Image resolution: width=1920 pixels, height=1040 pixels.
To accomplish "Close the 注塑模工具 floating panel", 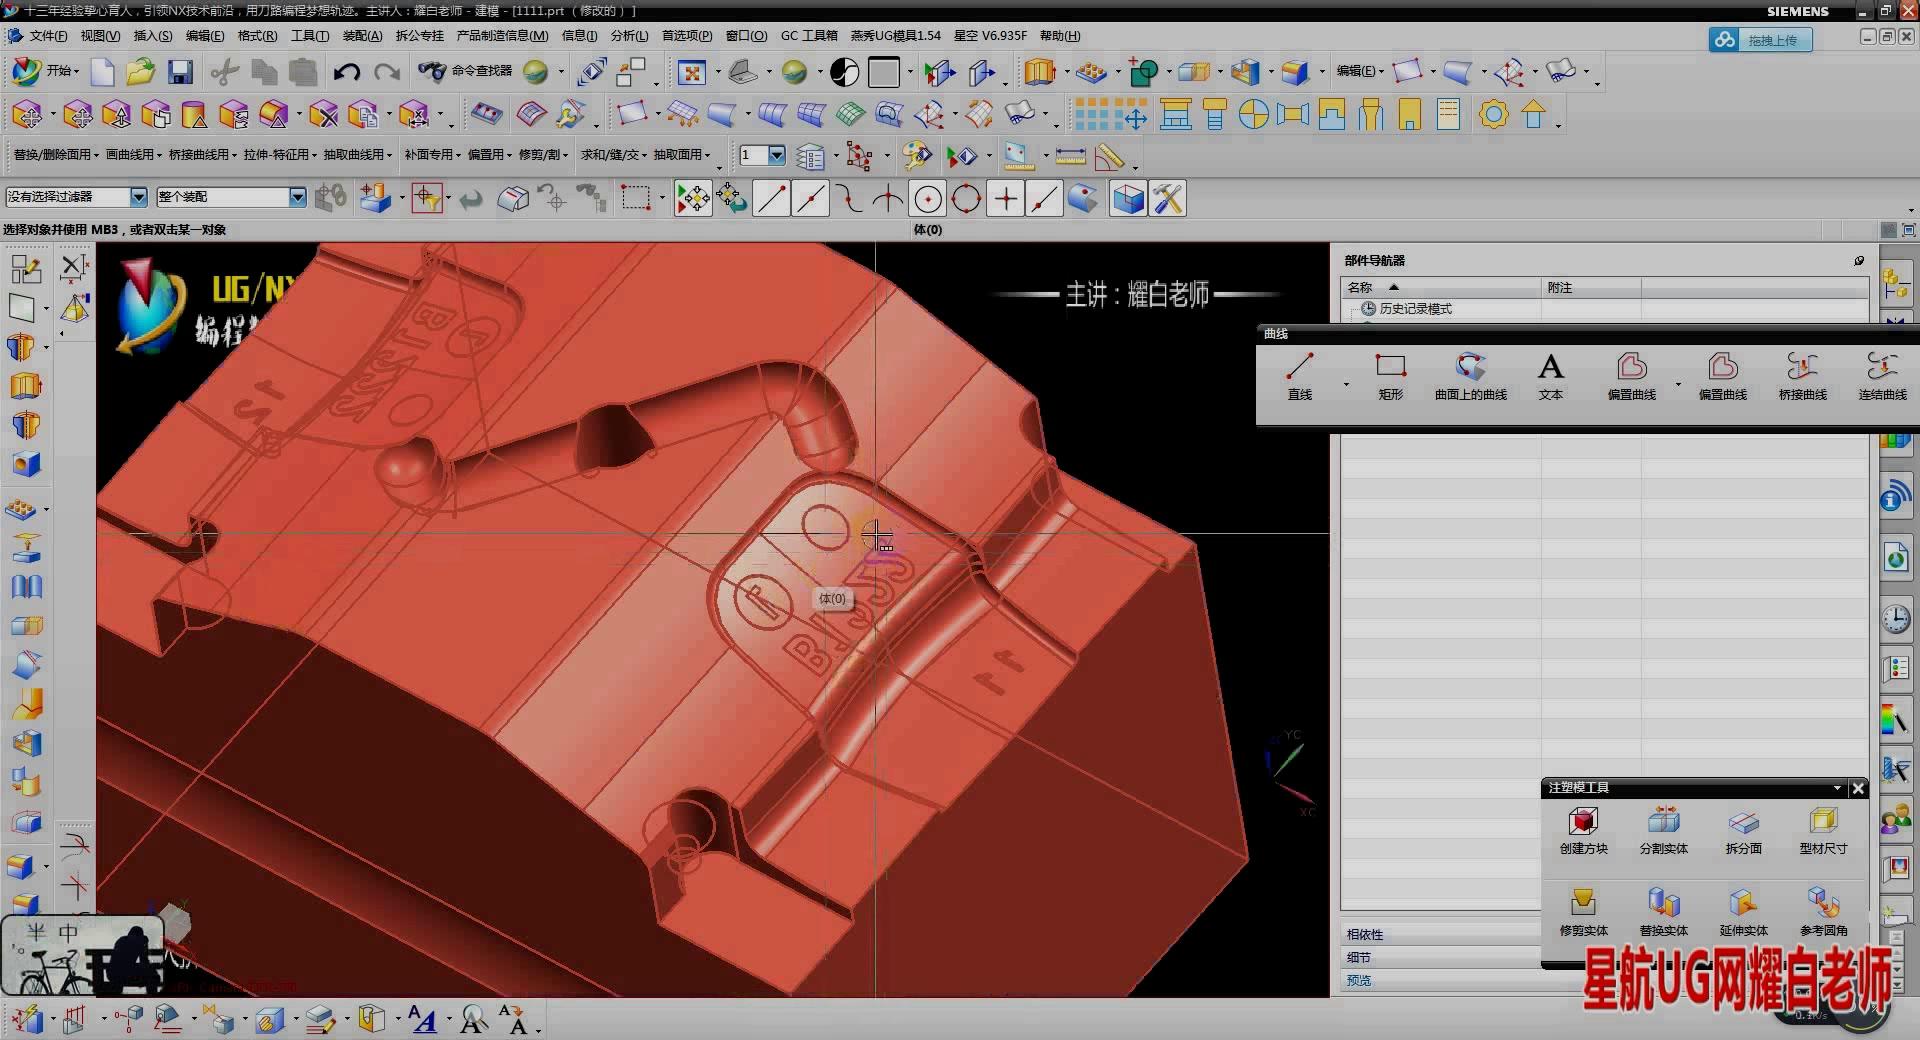I will 1858,788.
